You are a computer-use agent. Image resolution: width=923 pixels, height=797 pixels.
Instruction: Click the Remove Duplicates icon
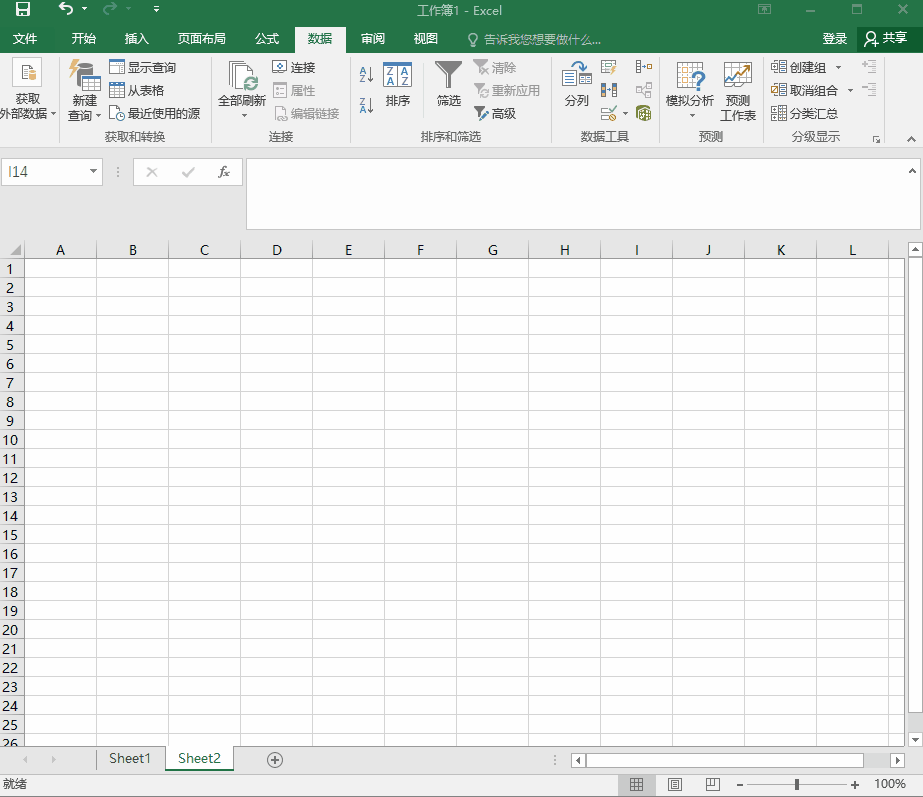609,90
